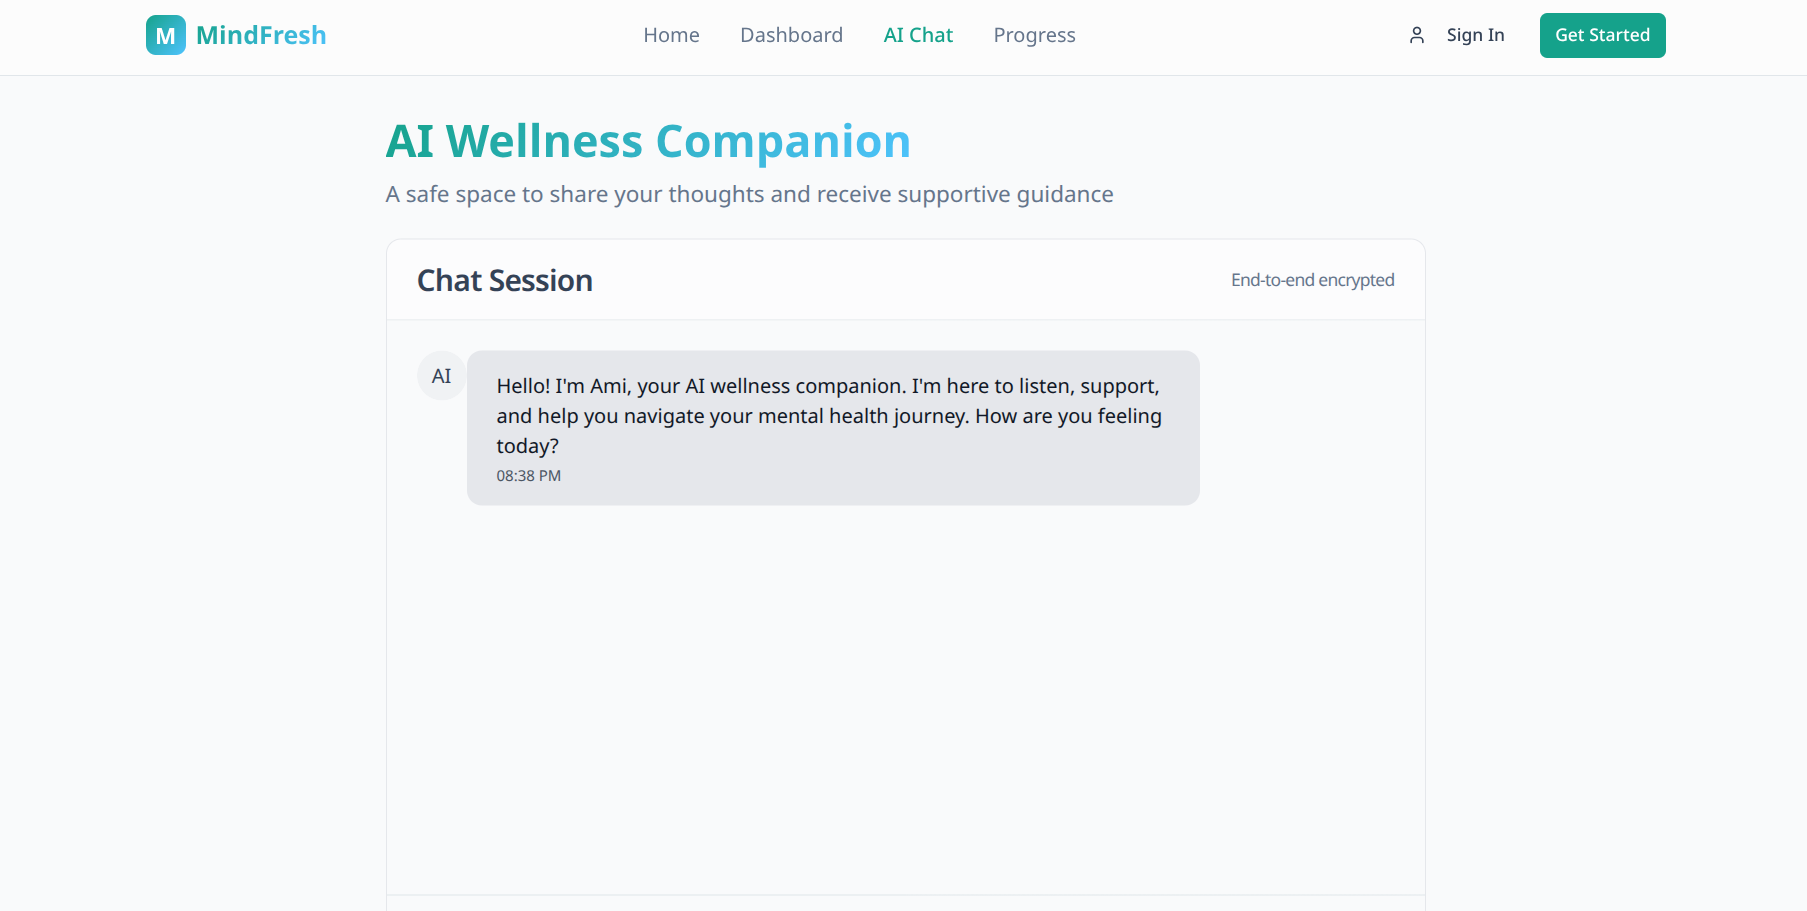The width and height of the screenshot is (1807, 911).
Task: Click the Chat Session header title
Action: click(x=504, y=280)
